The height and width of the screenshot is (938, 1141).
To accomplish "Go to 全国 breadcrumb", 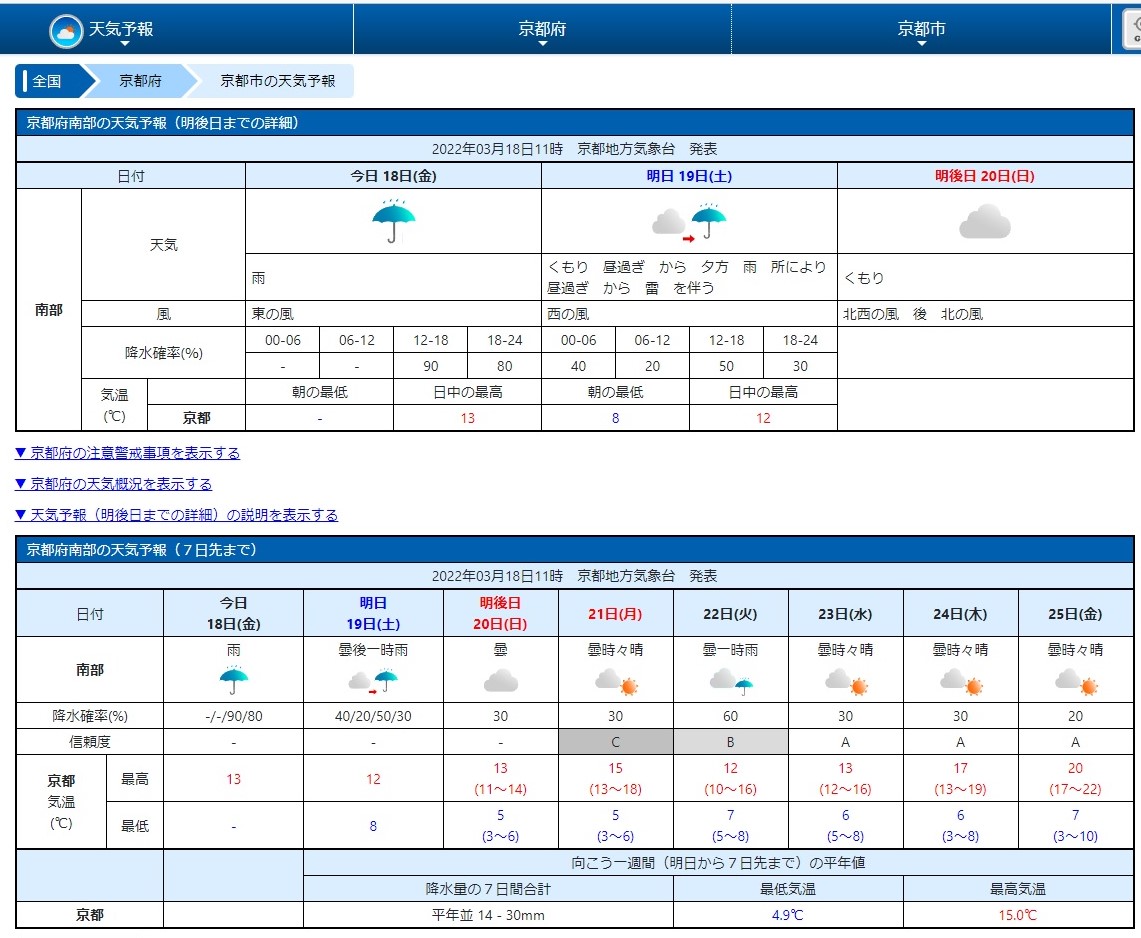I will [48, 81].
